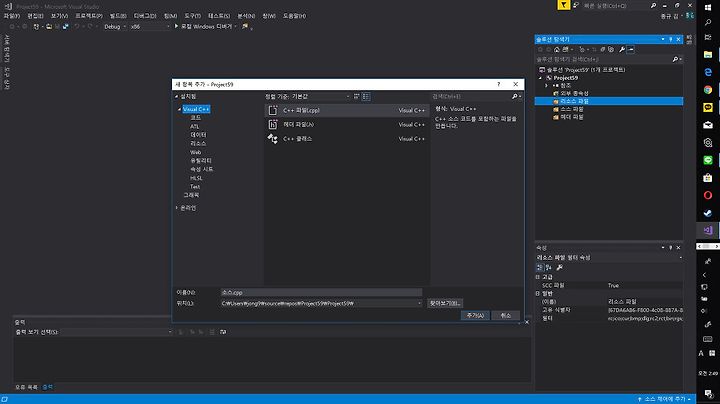The height and width of the screenshot is (404, 720).
Task: Switch template list to medium icons list view
Action: 366,96
